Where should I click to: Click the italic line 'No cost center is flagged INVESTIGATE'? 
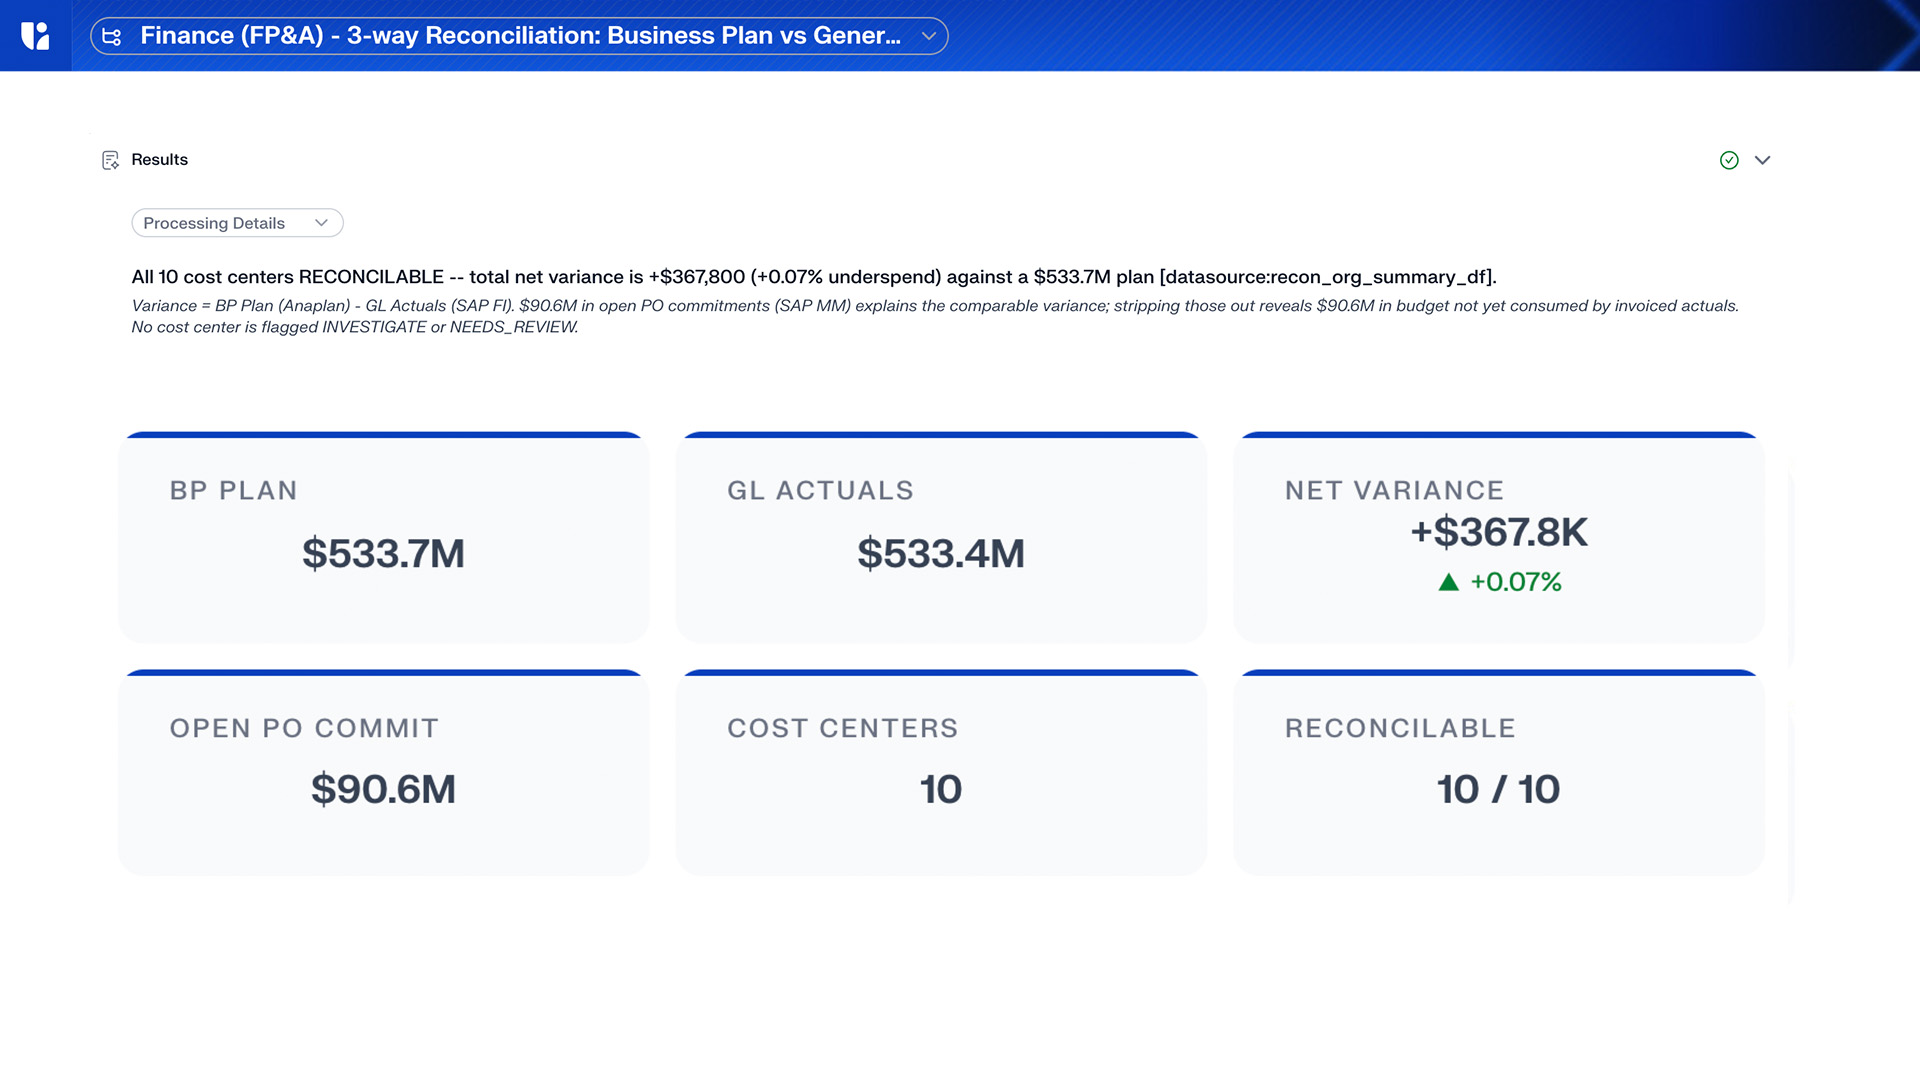355,327
